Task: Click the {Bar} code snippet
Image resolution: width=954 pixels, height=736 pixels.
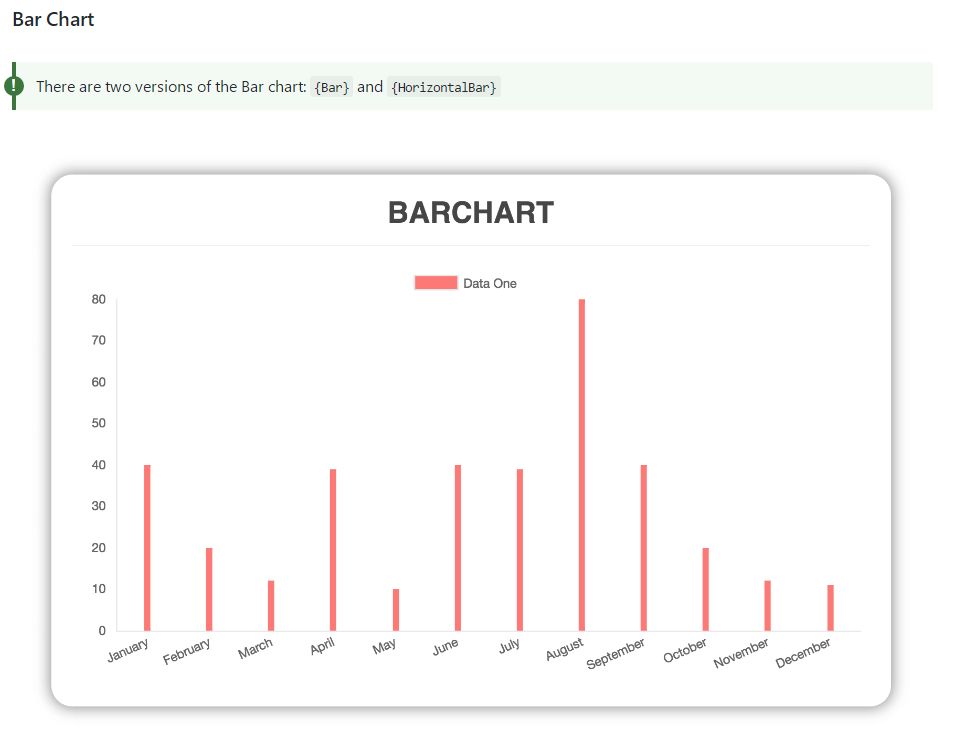Action: 332,87
